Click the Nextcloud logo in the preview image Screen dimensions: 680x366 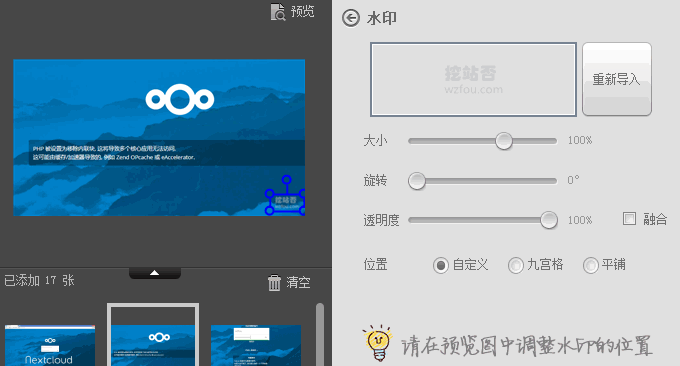(180, 99)
